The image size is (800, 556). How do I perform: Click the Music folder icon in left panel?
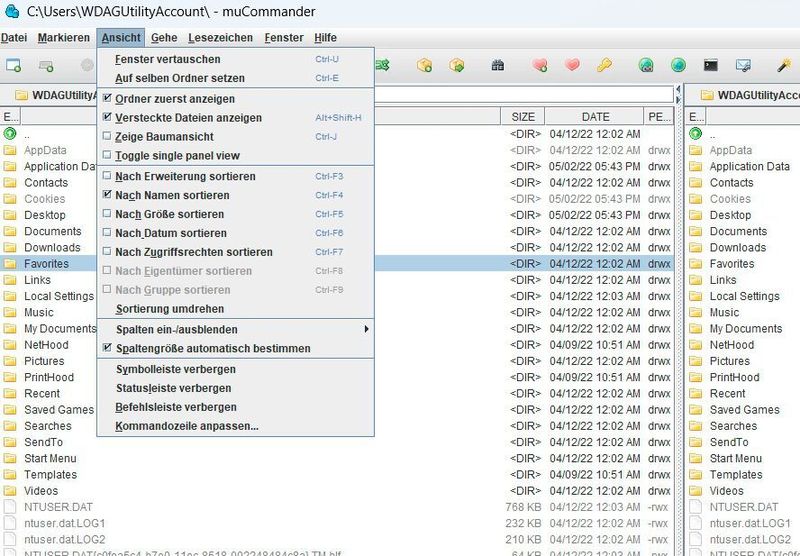10,312
